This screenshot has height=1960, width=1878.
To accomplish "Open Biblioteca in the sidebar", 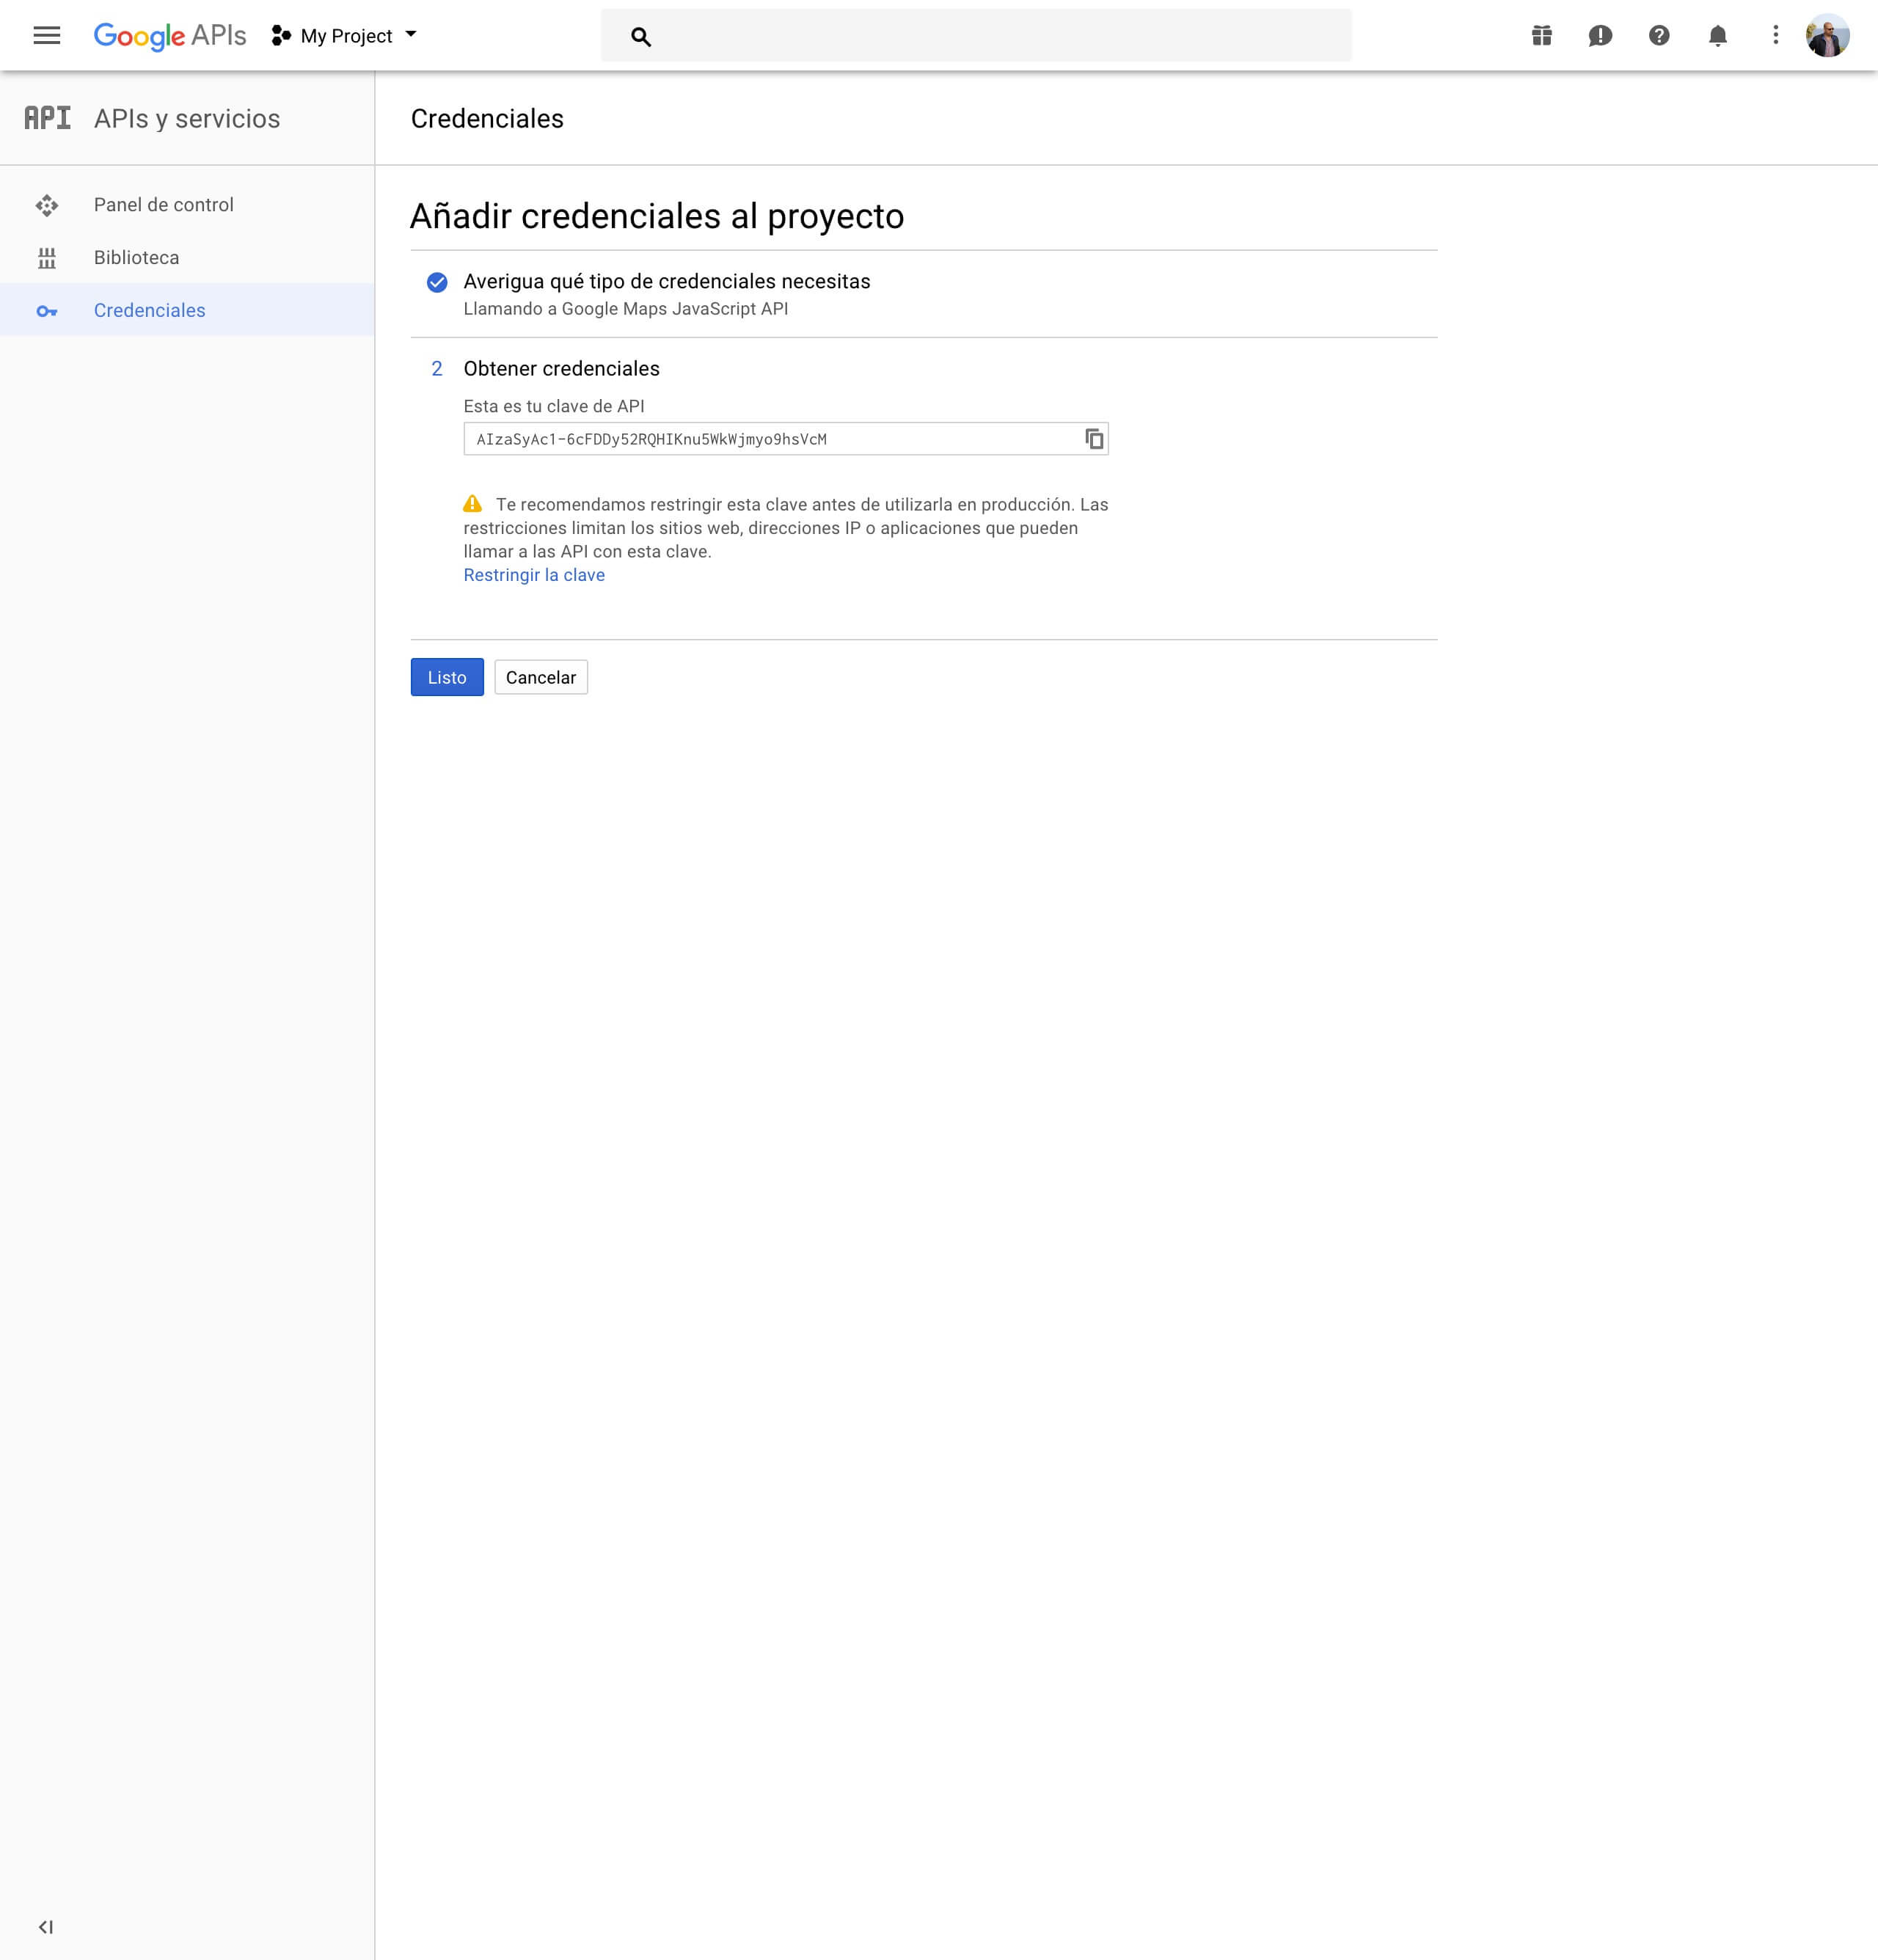I will click(136, 258).
